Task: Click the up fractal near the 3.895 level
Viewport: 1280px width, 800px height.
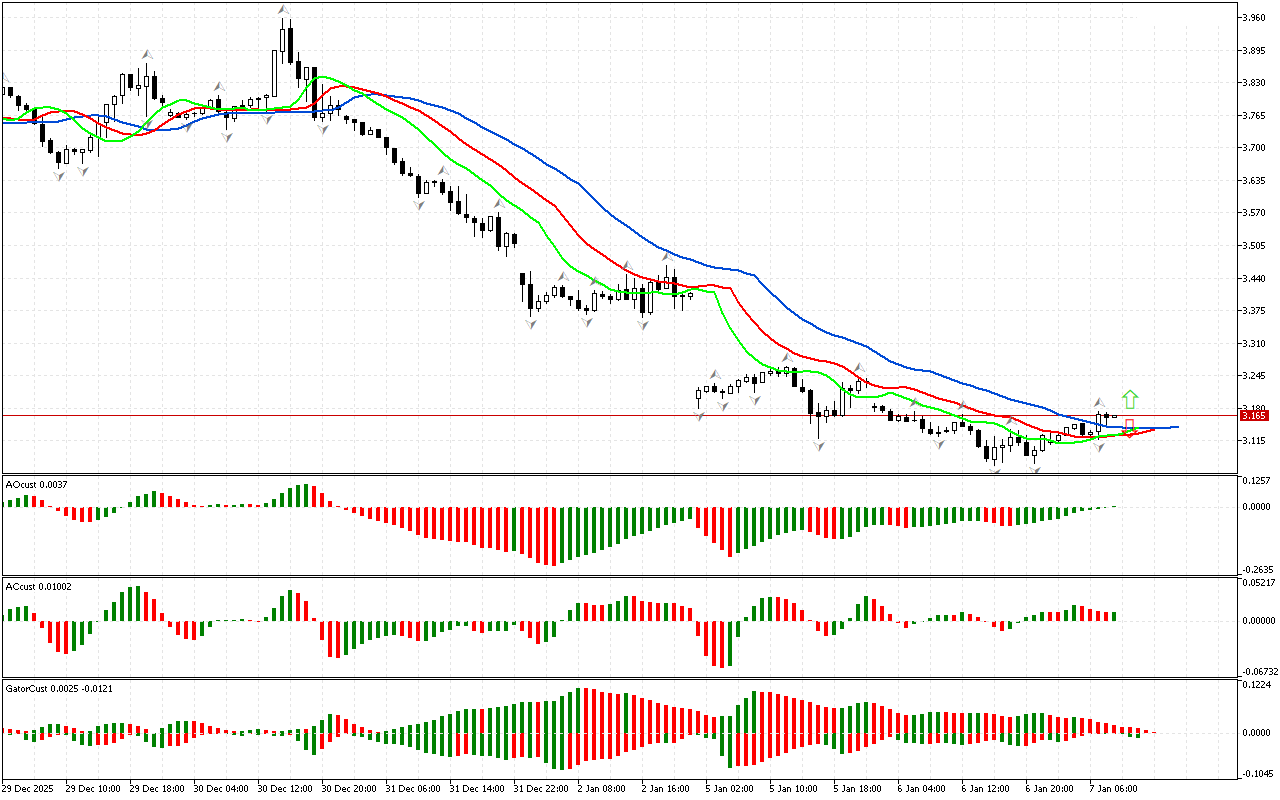Action: tap(146, 54)
